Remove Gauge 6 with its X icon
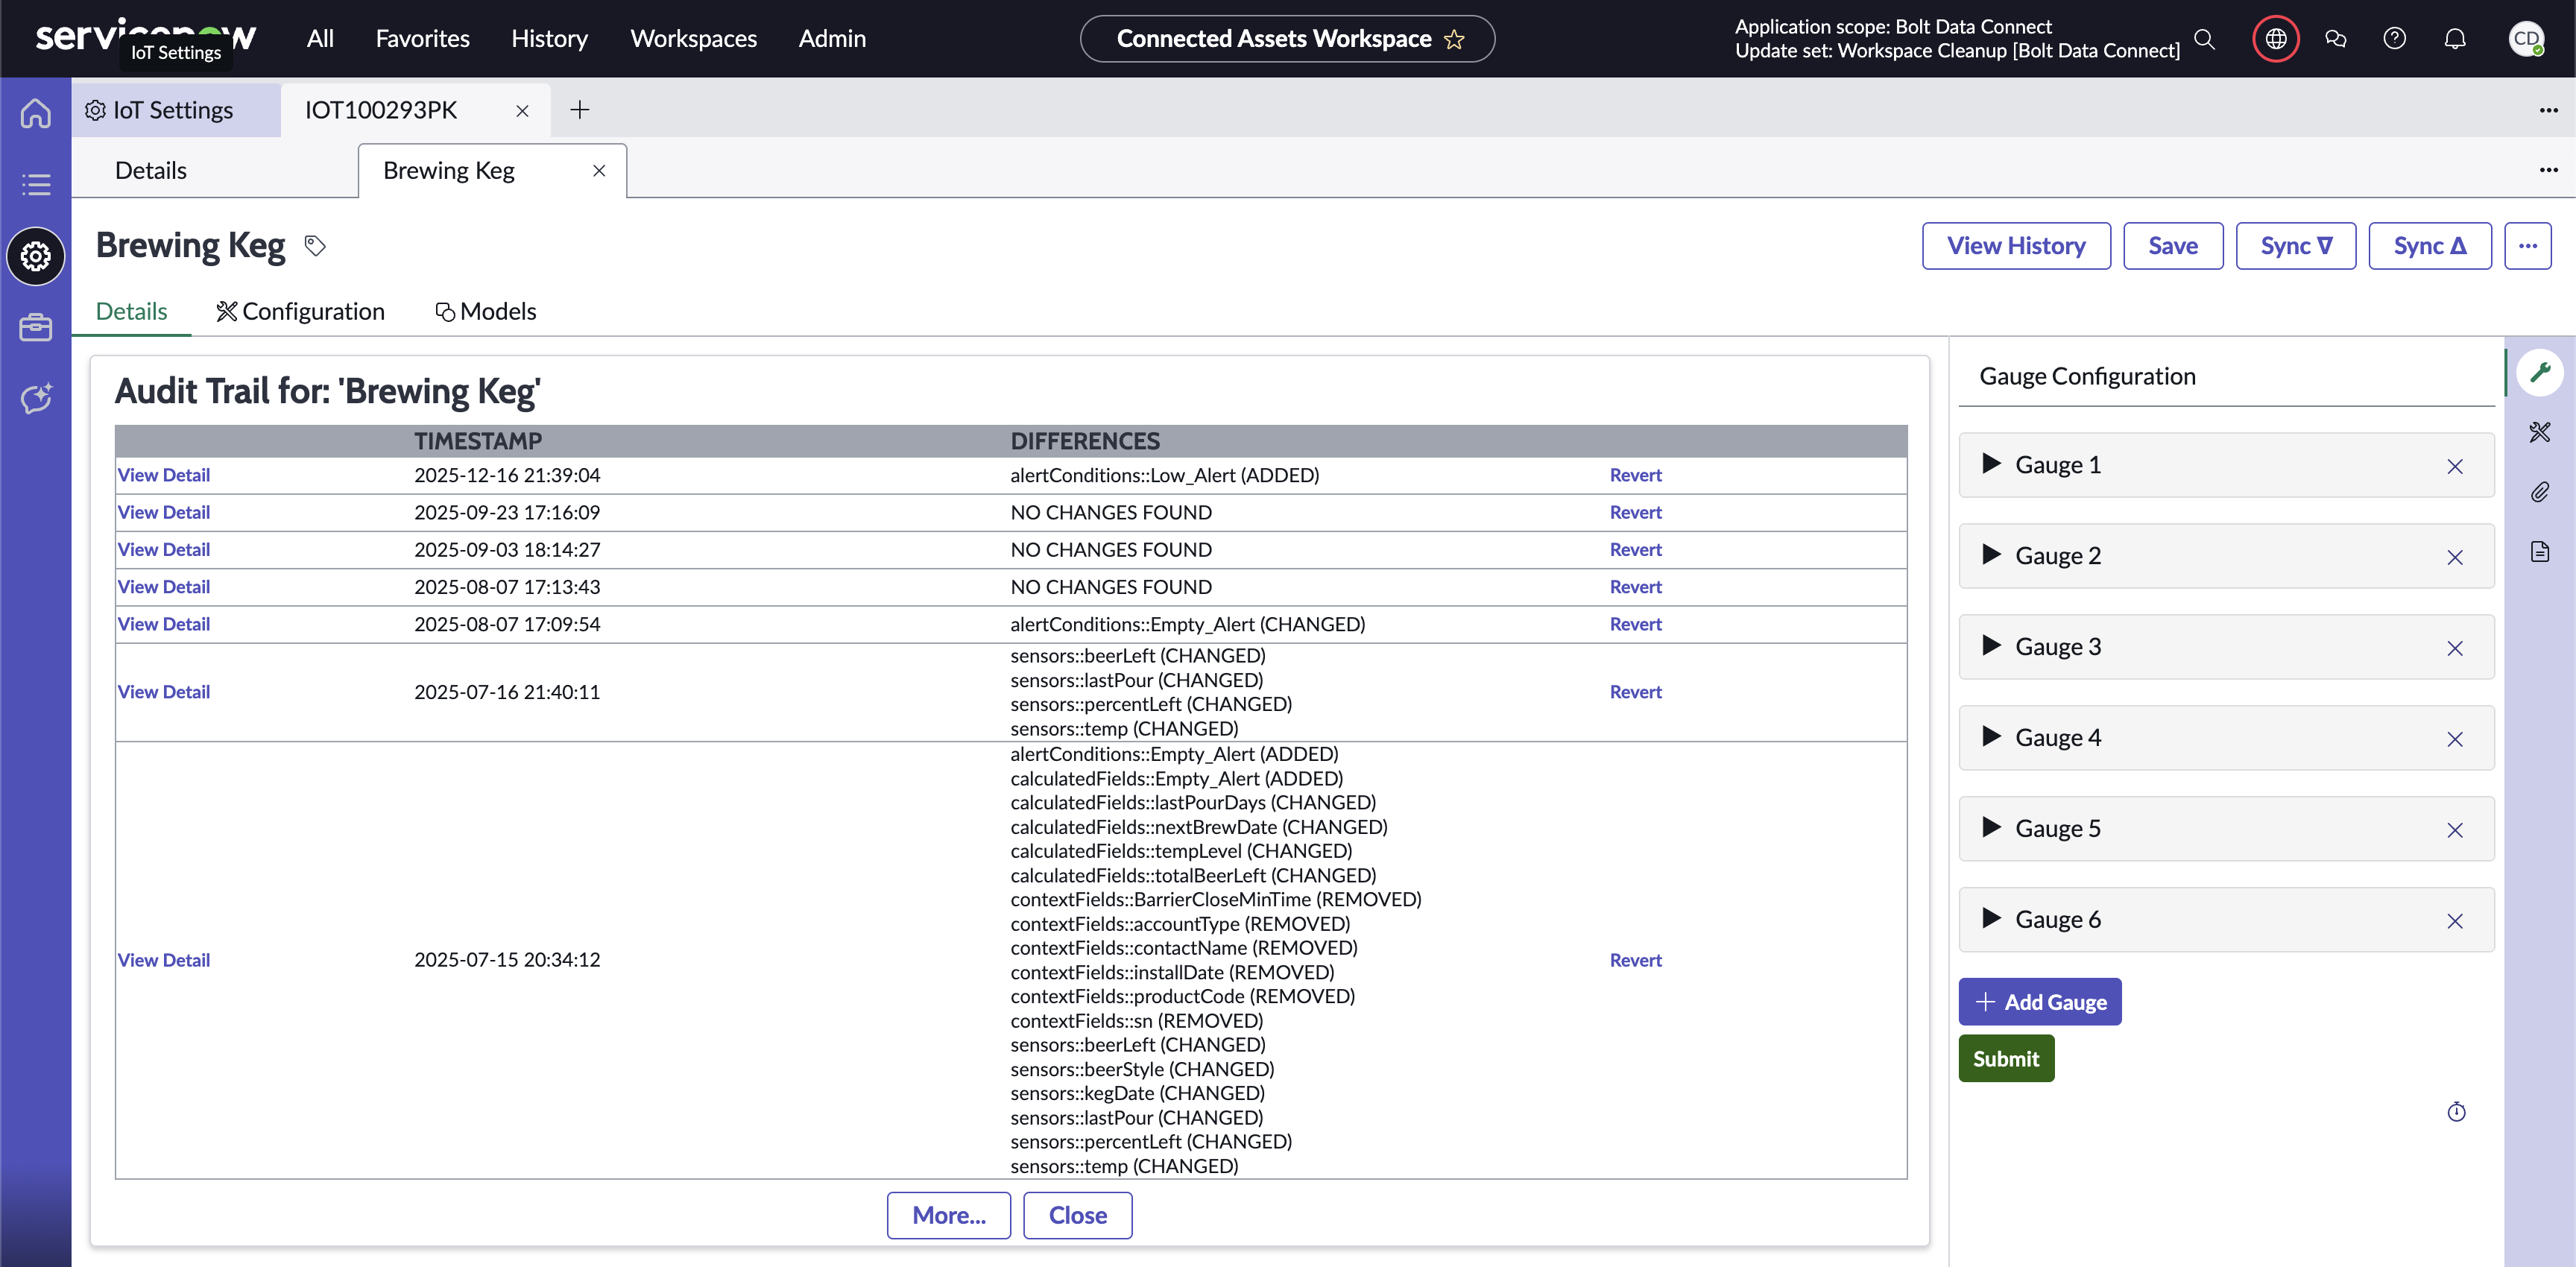Image resolution: width=2576 pixels, height=1267 pixels. pos(2454,921)
